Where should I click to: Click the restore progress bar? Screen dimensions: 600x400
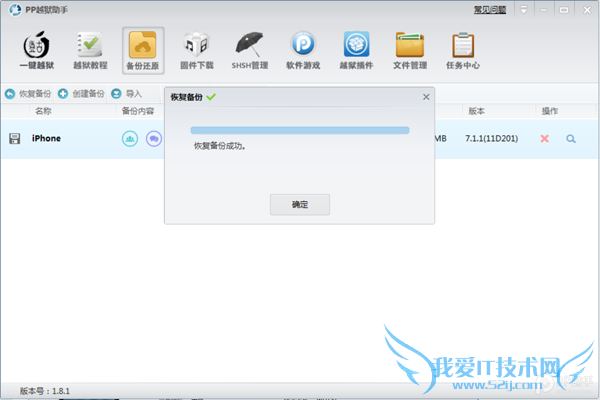300,131
